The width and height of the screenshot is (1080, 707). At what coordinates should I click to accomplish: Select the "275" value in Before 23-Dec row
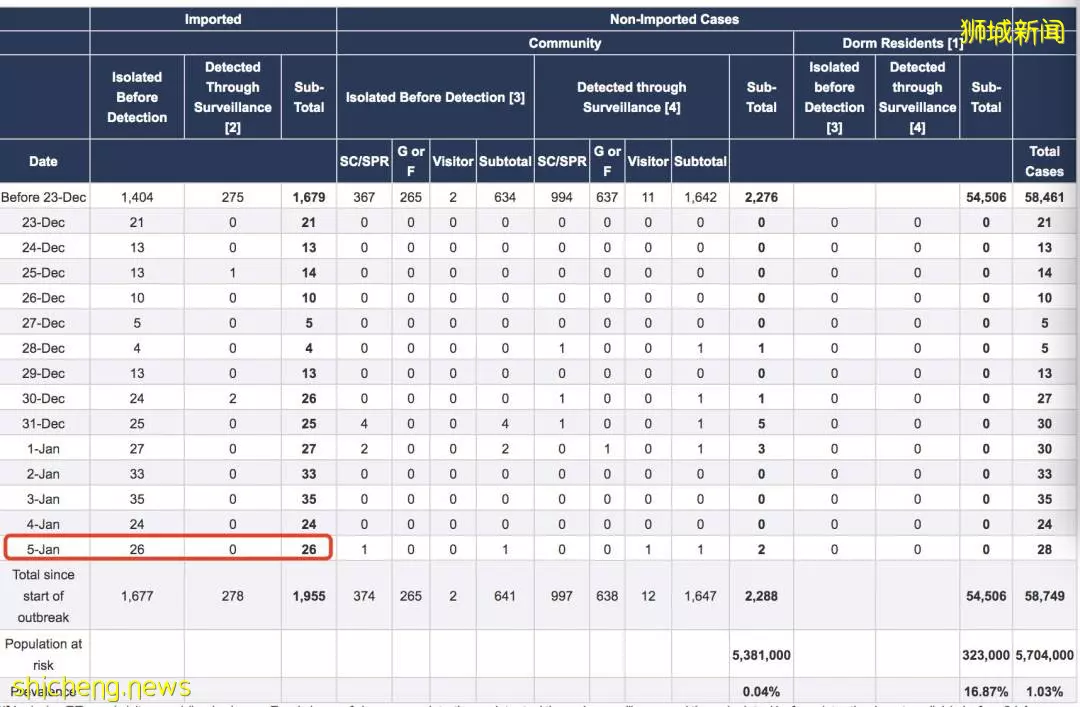click(233, 197)
